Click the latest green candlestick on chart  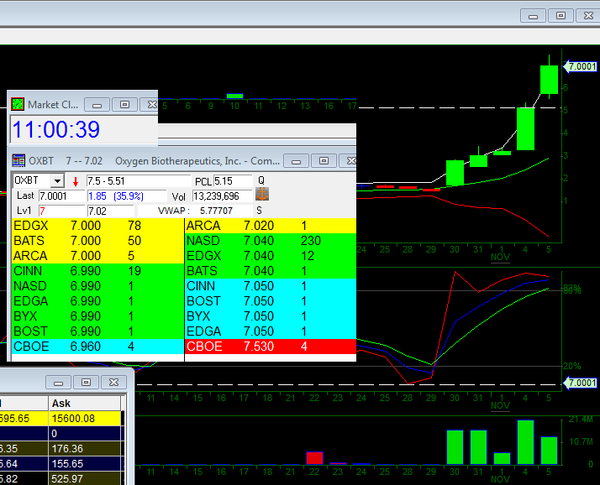(x=549, y=80)
